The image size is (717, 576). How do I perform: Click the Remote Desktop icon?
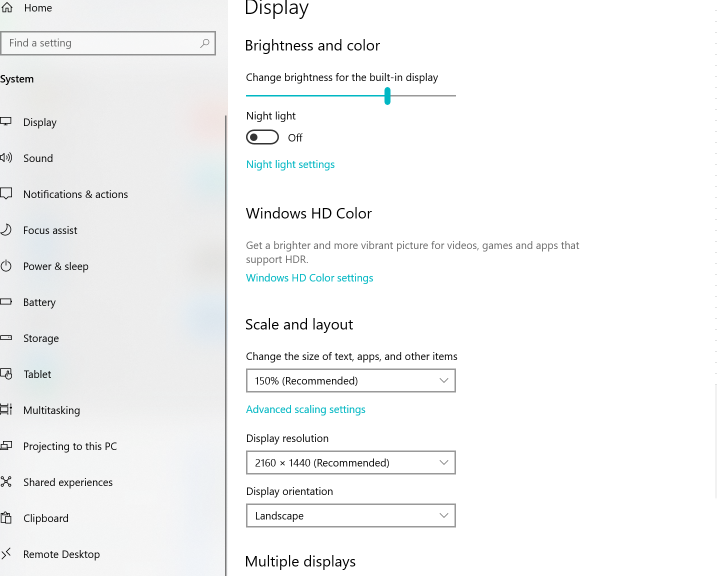tap(6, 554)
